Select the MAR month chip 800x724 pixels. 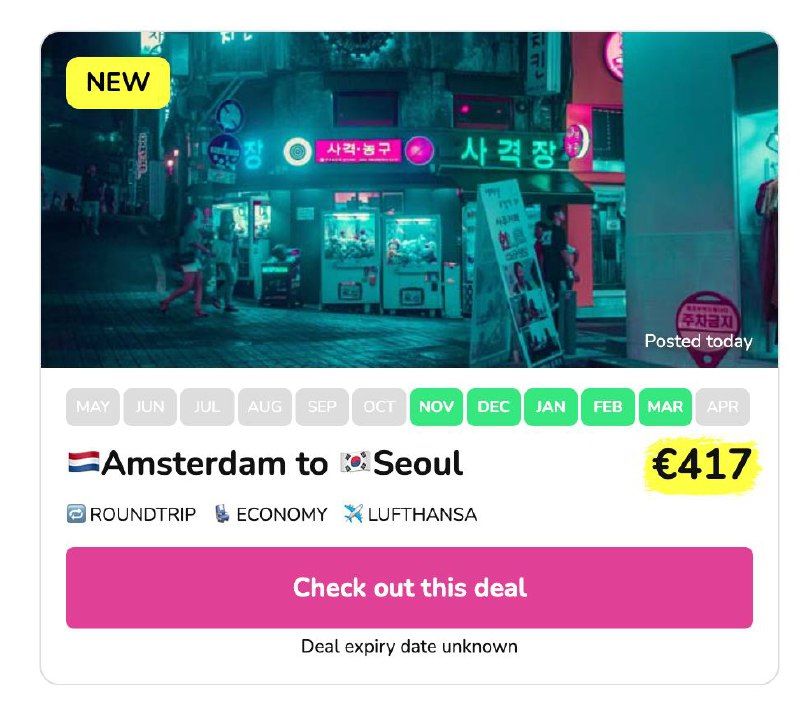click(x=665, y=407)
